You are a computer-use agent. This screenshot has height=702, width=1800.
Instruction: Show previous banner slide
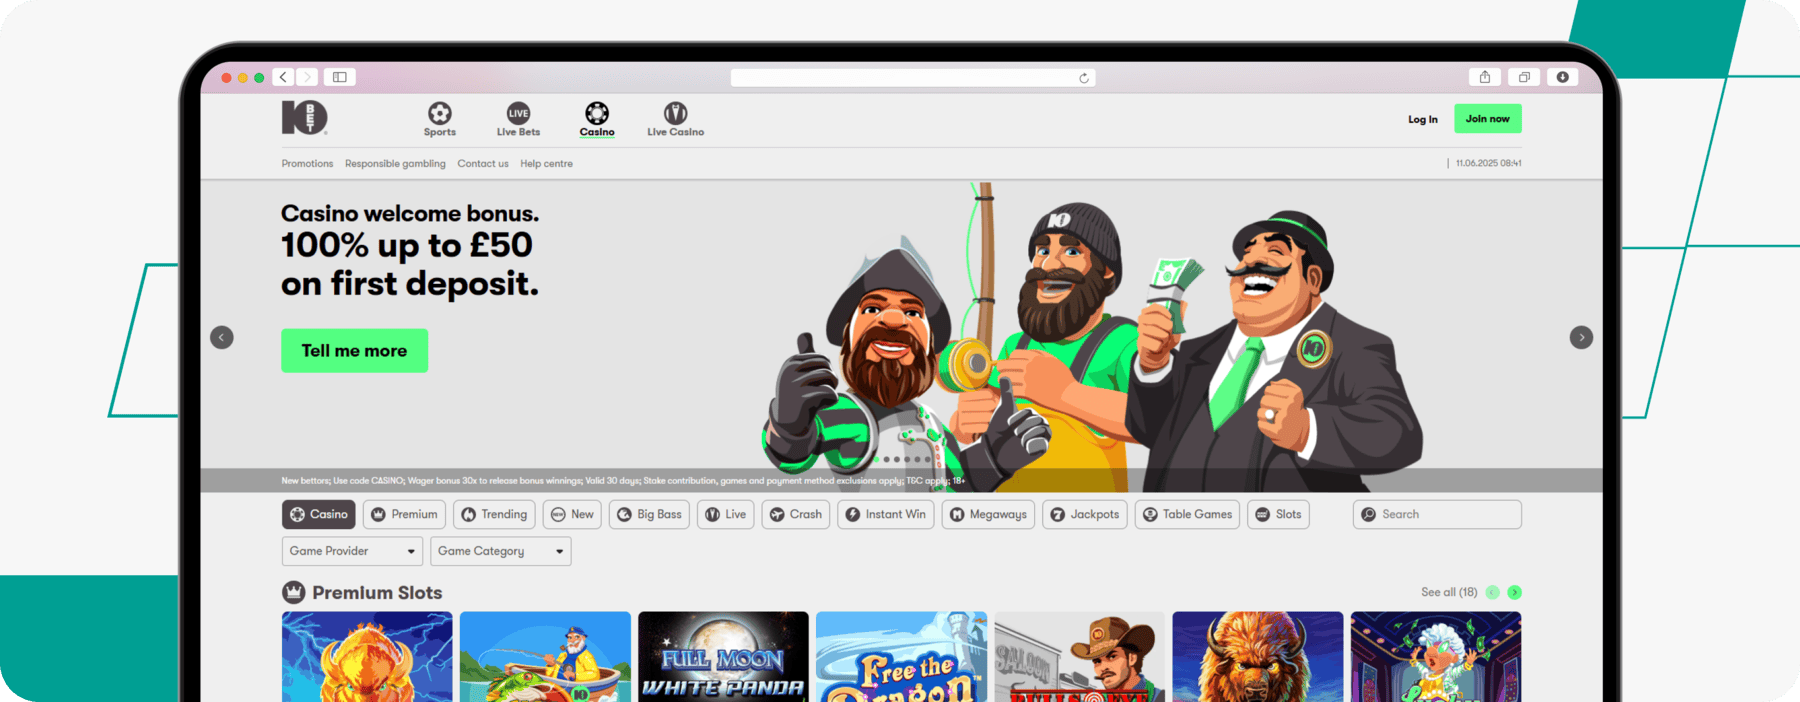222,337
